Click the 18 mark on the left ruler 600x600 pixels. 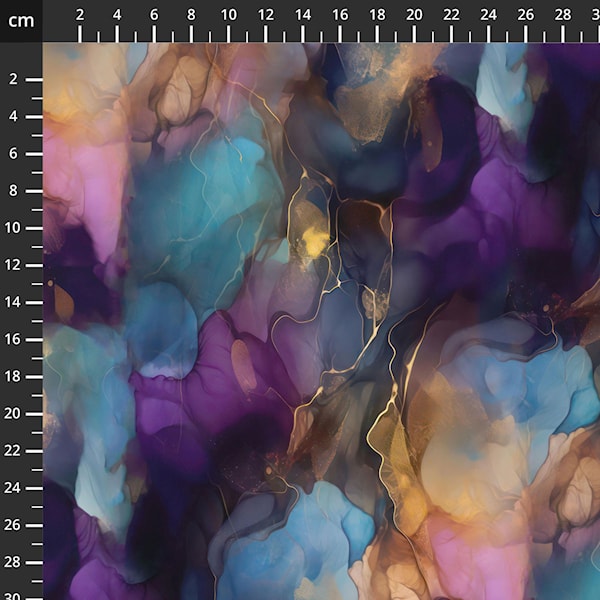click(15, 376)
